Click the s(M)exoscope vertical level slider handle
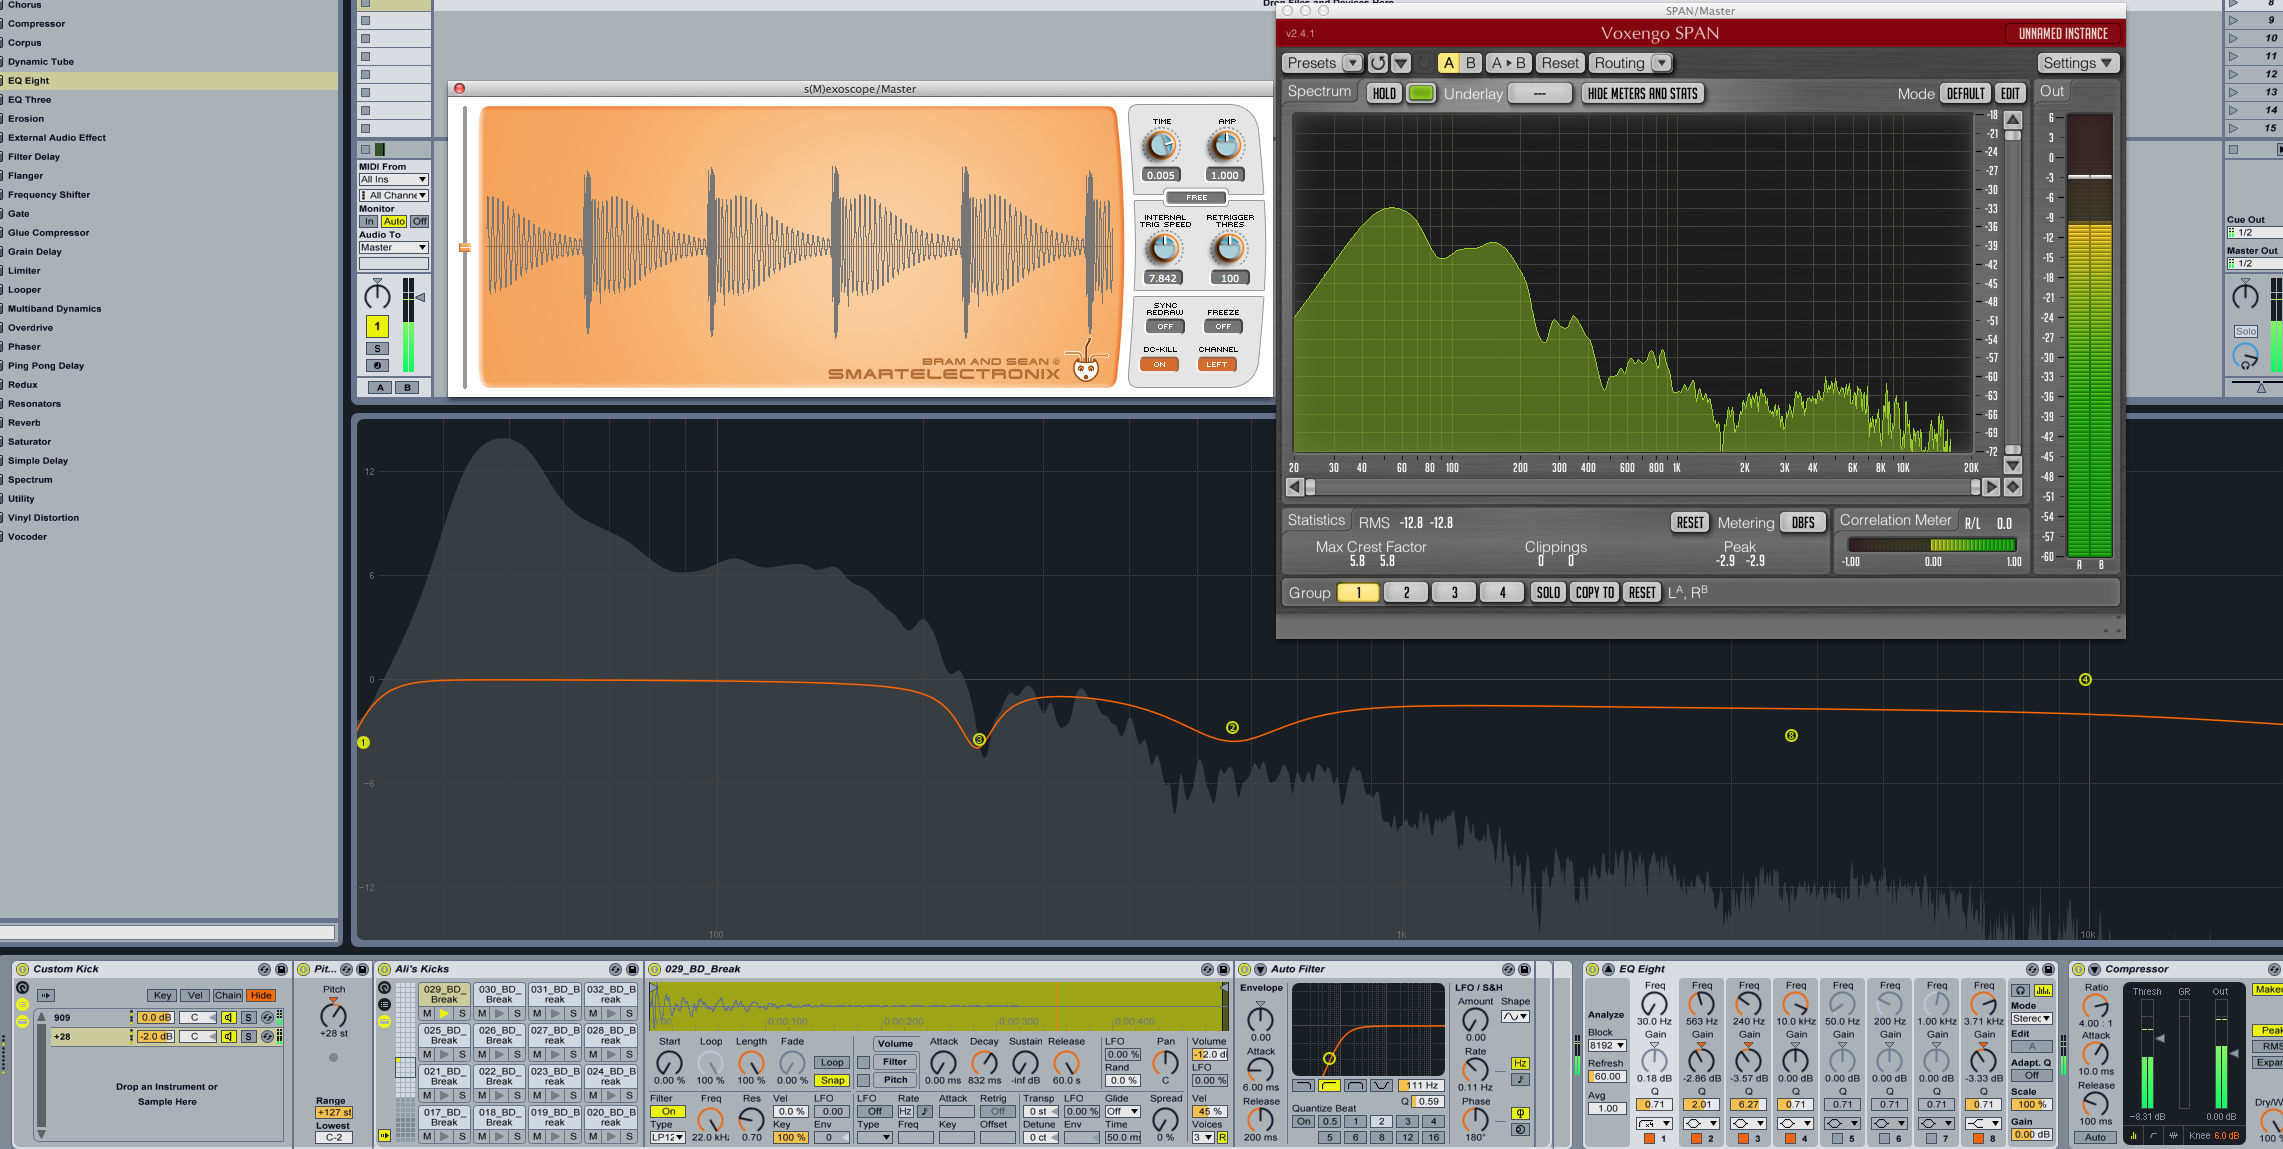Image resolution: width=2283 pixels, height=1149 pixels. coord(465,247)
